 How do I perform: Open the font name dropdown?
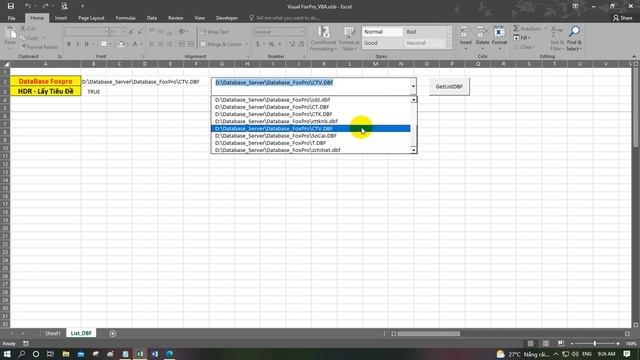tap(106, 31)
